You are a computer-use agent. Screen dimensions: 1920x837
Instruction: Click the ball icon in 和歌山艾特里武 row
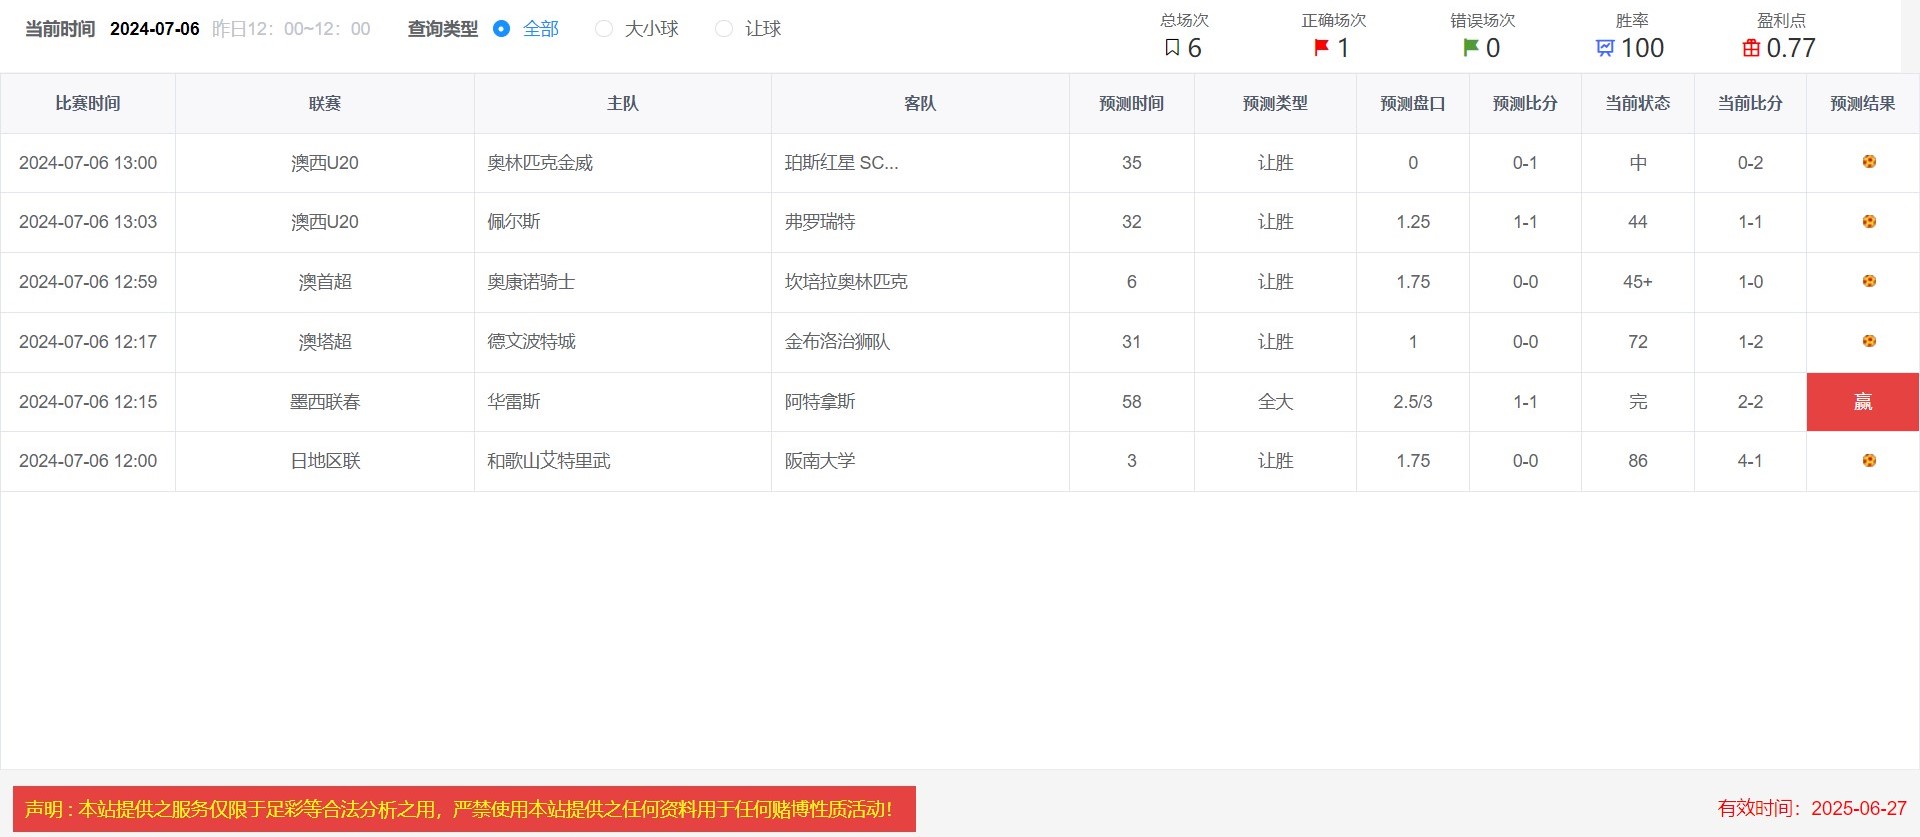pos(1869,461)
